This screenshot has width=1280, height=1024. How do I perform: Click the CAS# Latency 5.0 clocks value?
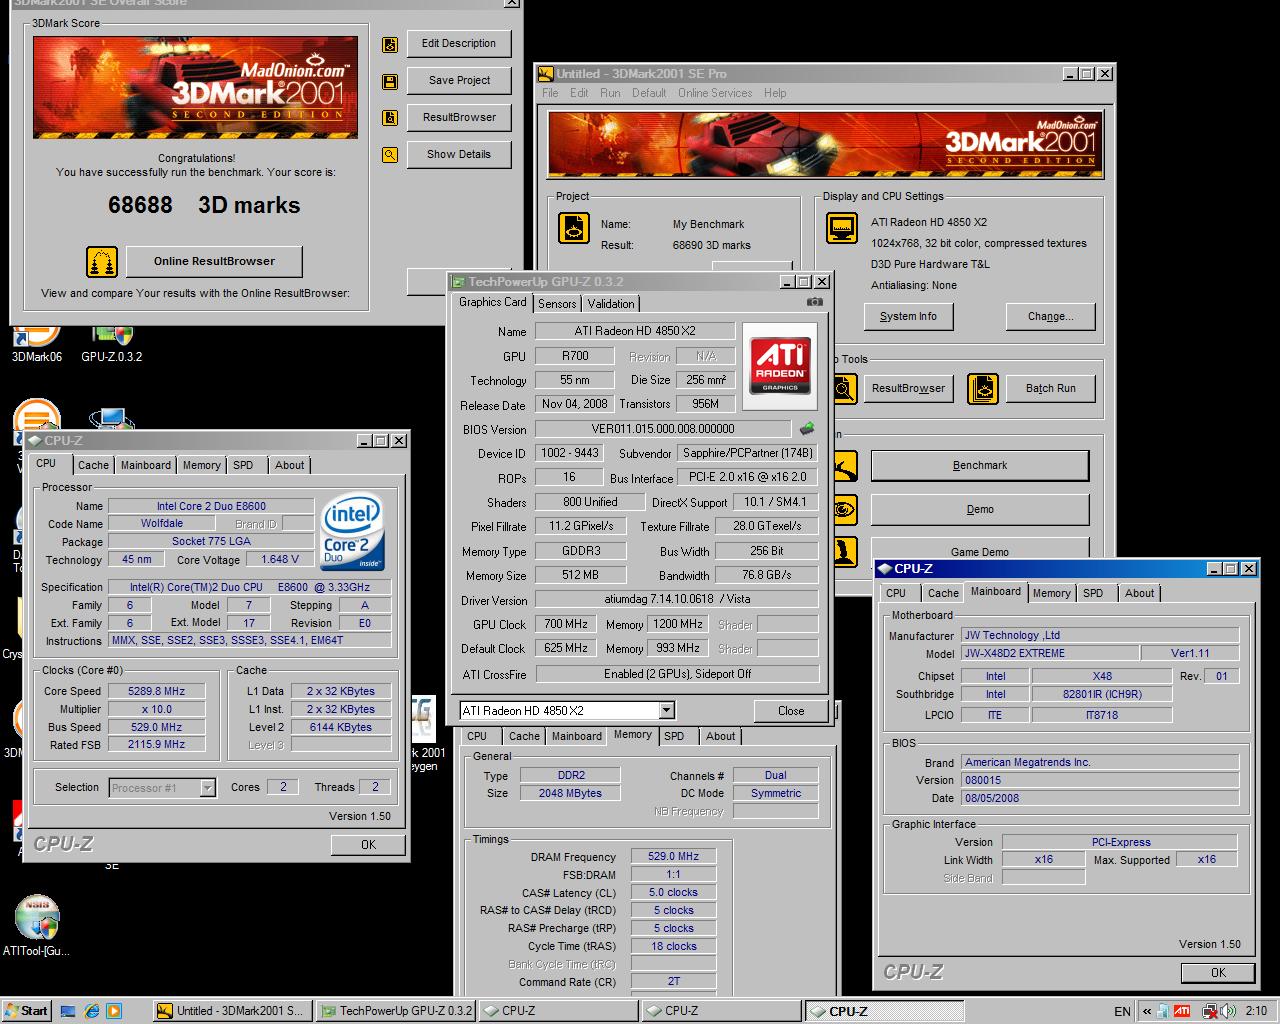[673, 893]
